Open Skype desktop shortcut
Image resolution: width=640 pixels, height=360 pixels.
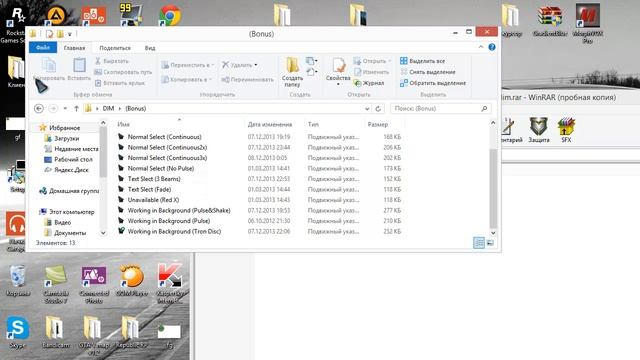coord(17,332)
